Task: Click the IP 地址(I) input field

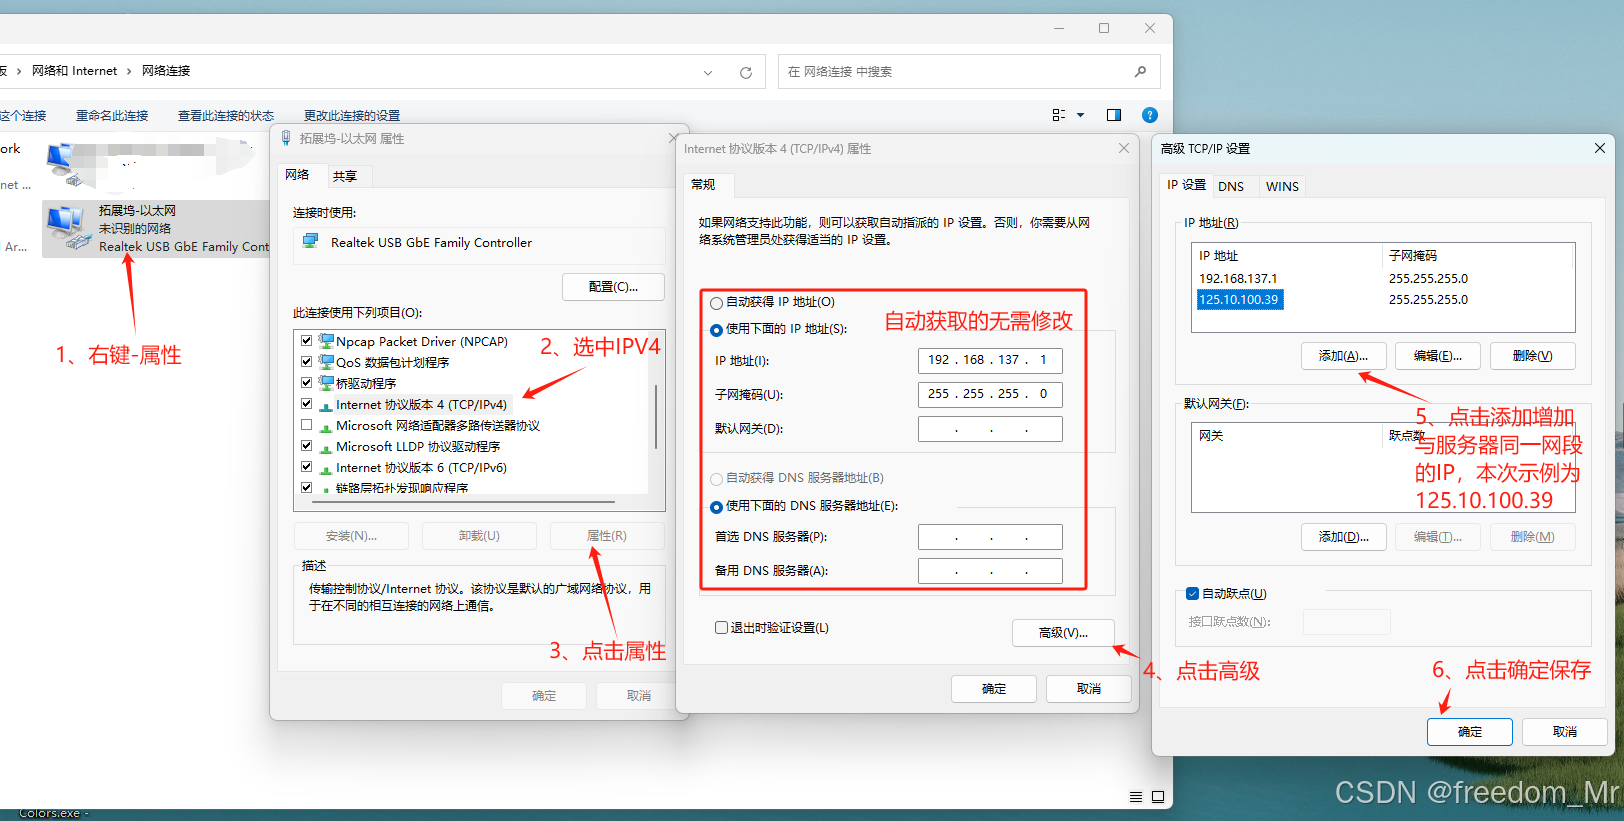Action: pyautogui.click(x=990, y=361)
